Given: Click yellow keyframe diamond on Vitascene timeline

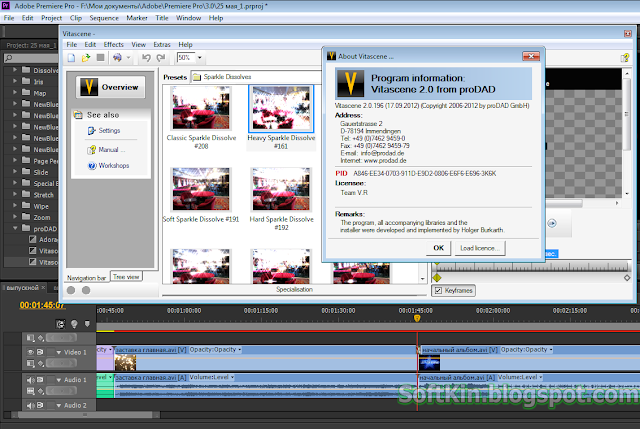Looking at the screenshot, I should coord(437,278).
